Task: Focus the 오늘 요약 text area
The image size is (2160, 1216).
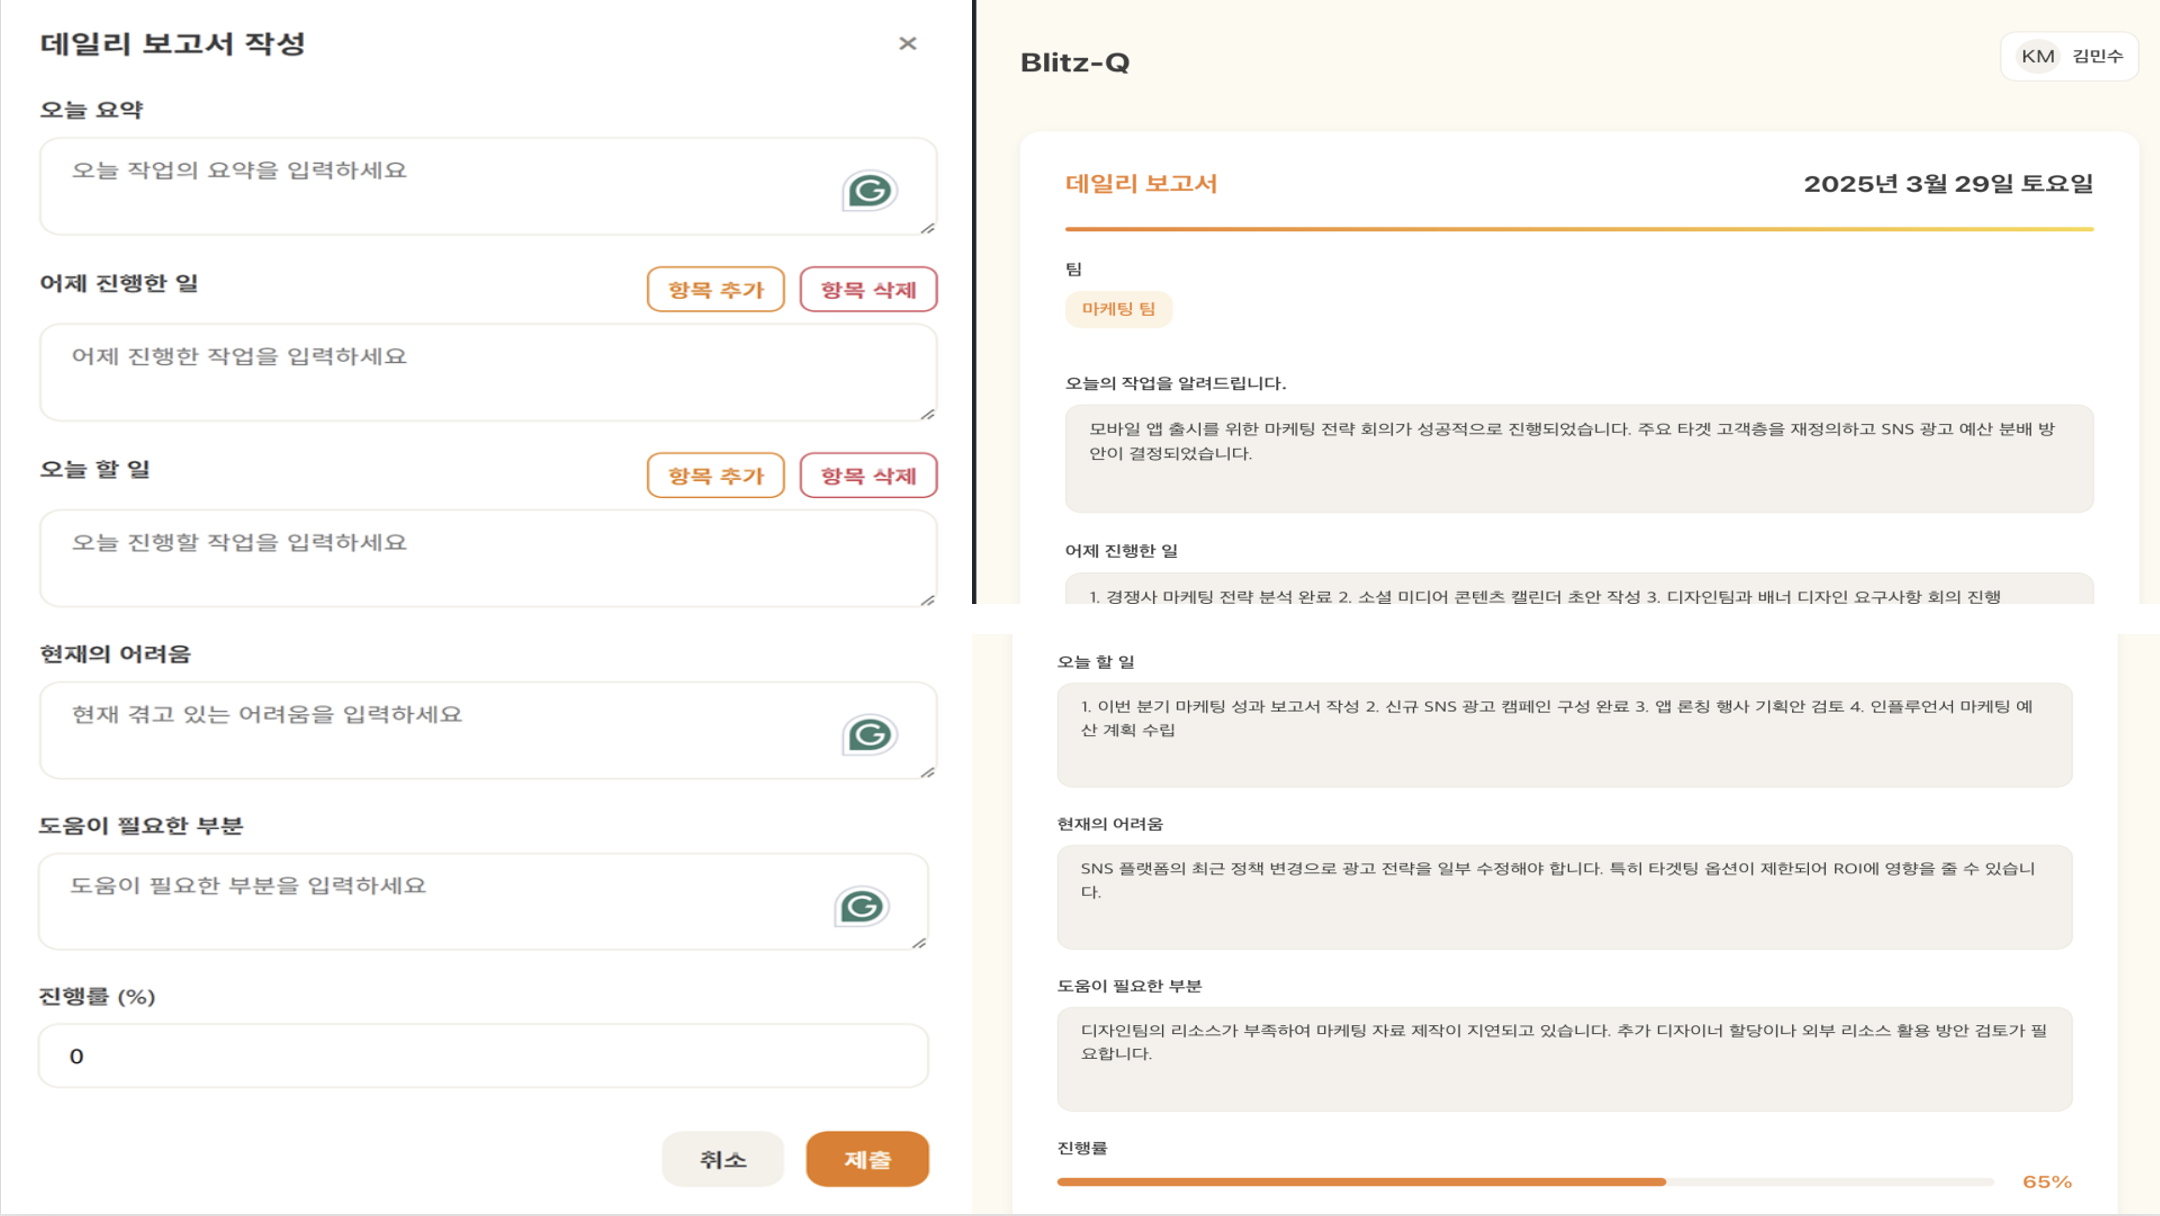Action: pyautogui.click(x=440, y=187)
